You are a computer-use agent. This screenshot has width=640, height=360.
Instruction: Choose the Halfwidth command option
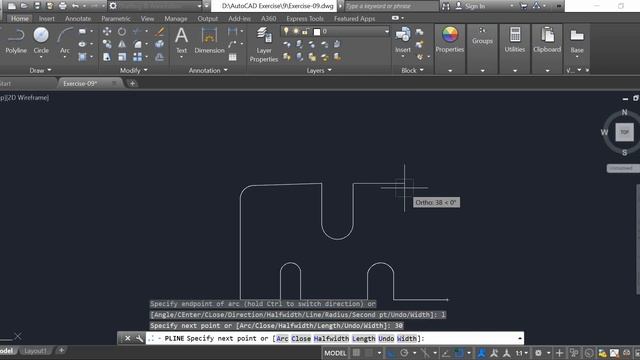(331, 338)
